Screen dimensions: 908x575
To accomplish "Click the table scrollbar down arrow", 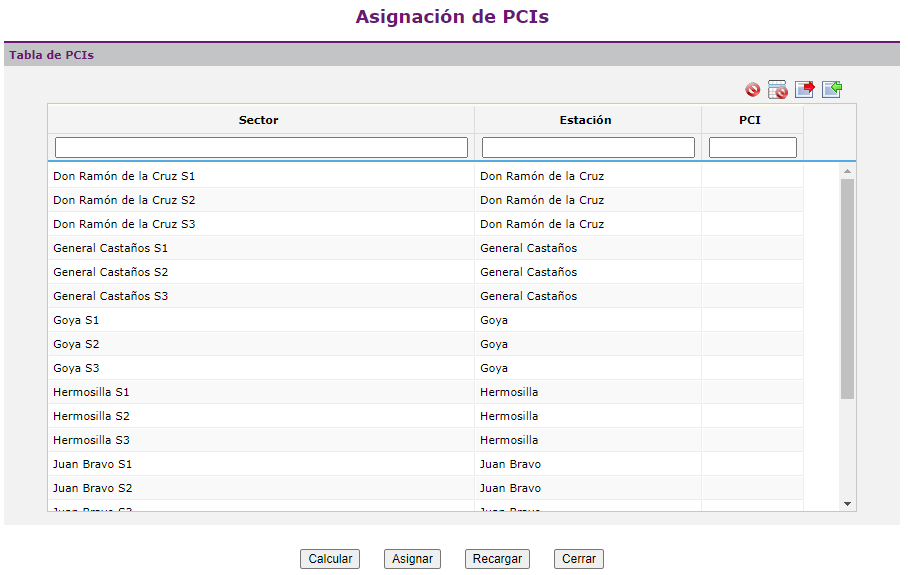I will click(847, 504).
